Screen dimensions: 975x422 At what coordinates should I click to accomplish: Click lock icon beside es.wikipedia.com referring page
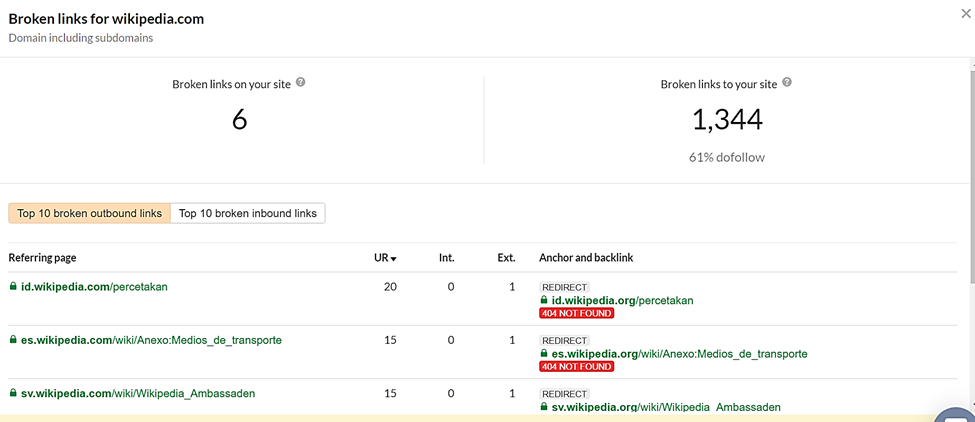(12, 340)
